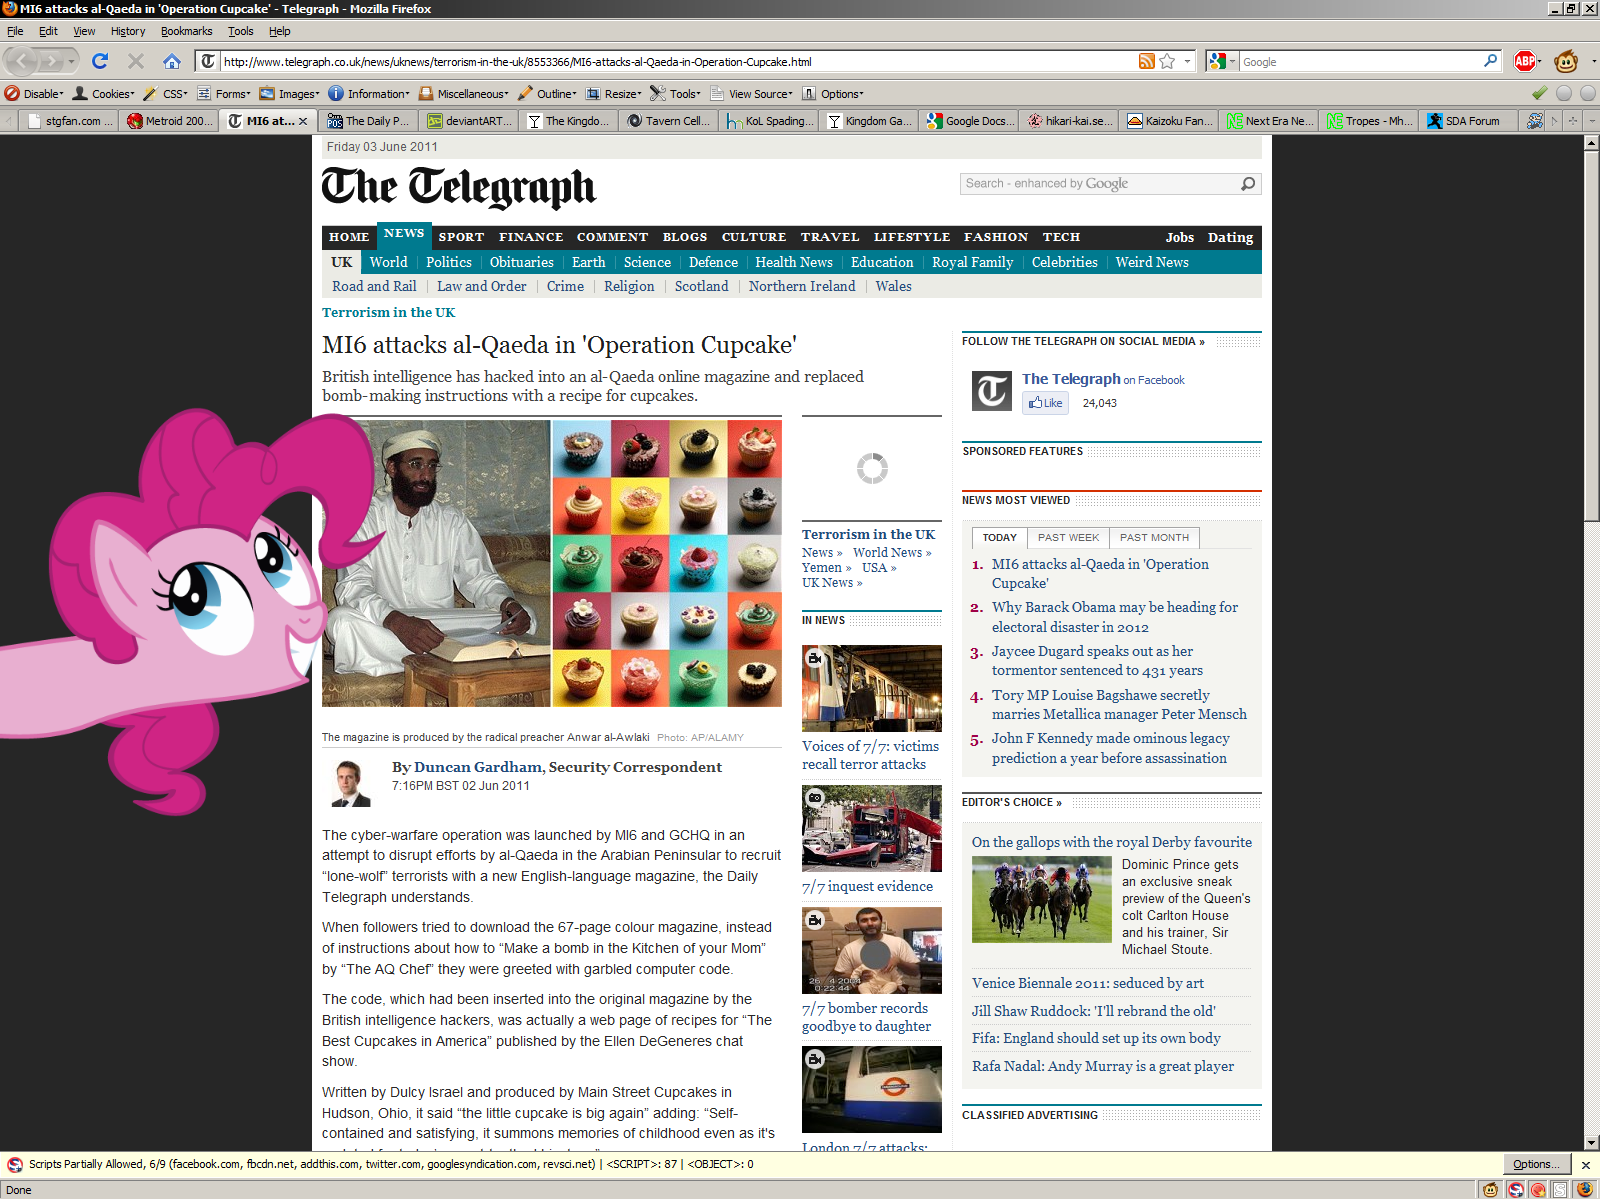Open the Northern Ireland subsection link
The width and height of the screenshot is (1600, 1200).
click(x=802, y=286)
